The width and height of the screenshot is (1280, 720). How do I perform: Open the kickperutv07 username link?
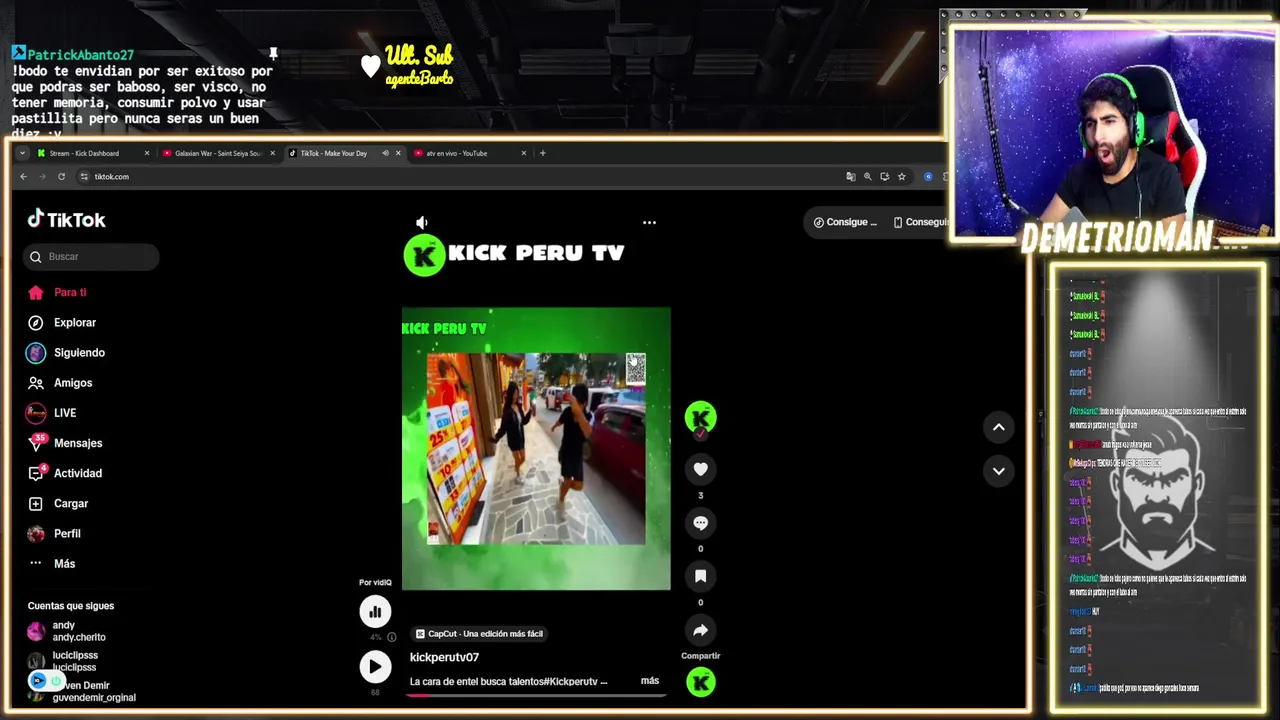pyautogui.click(x=444, y=657)
